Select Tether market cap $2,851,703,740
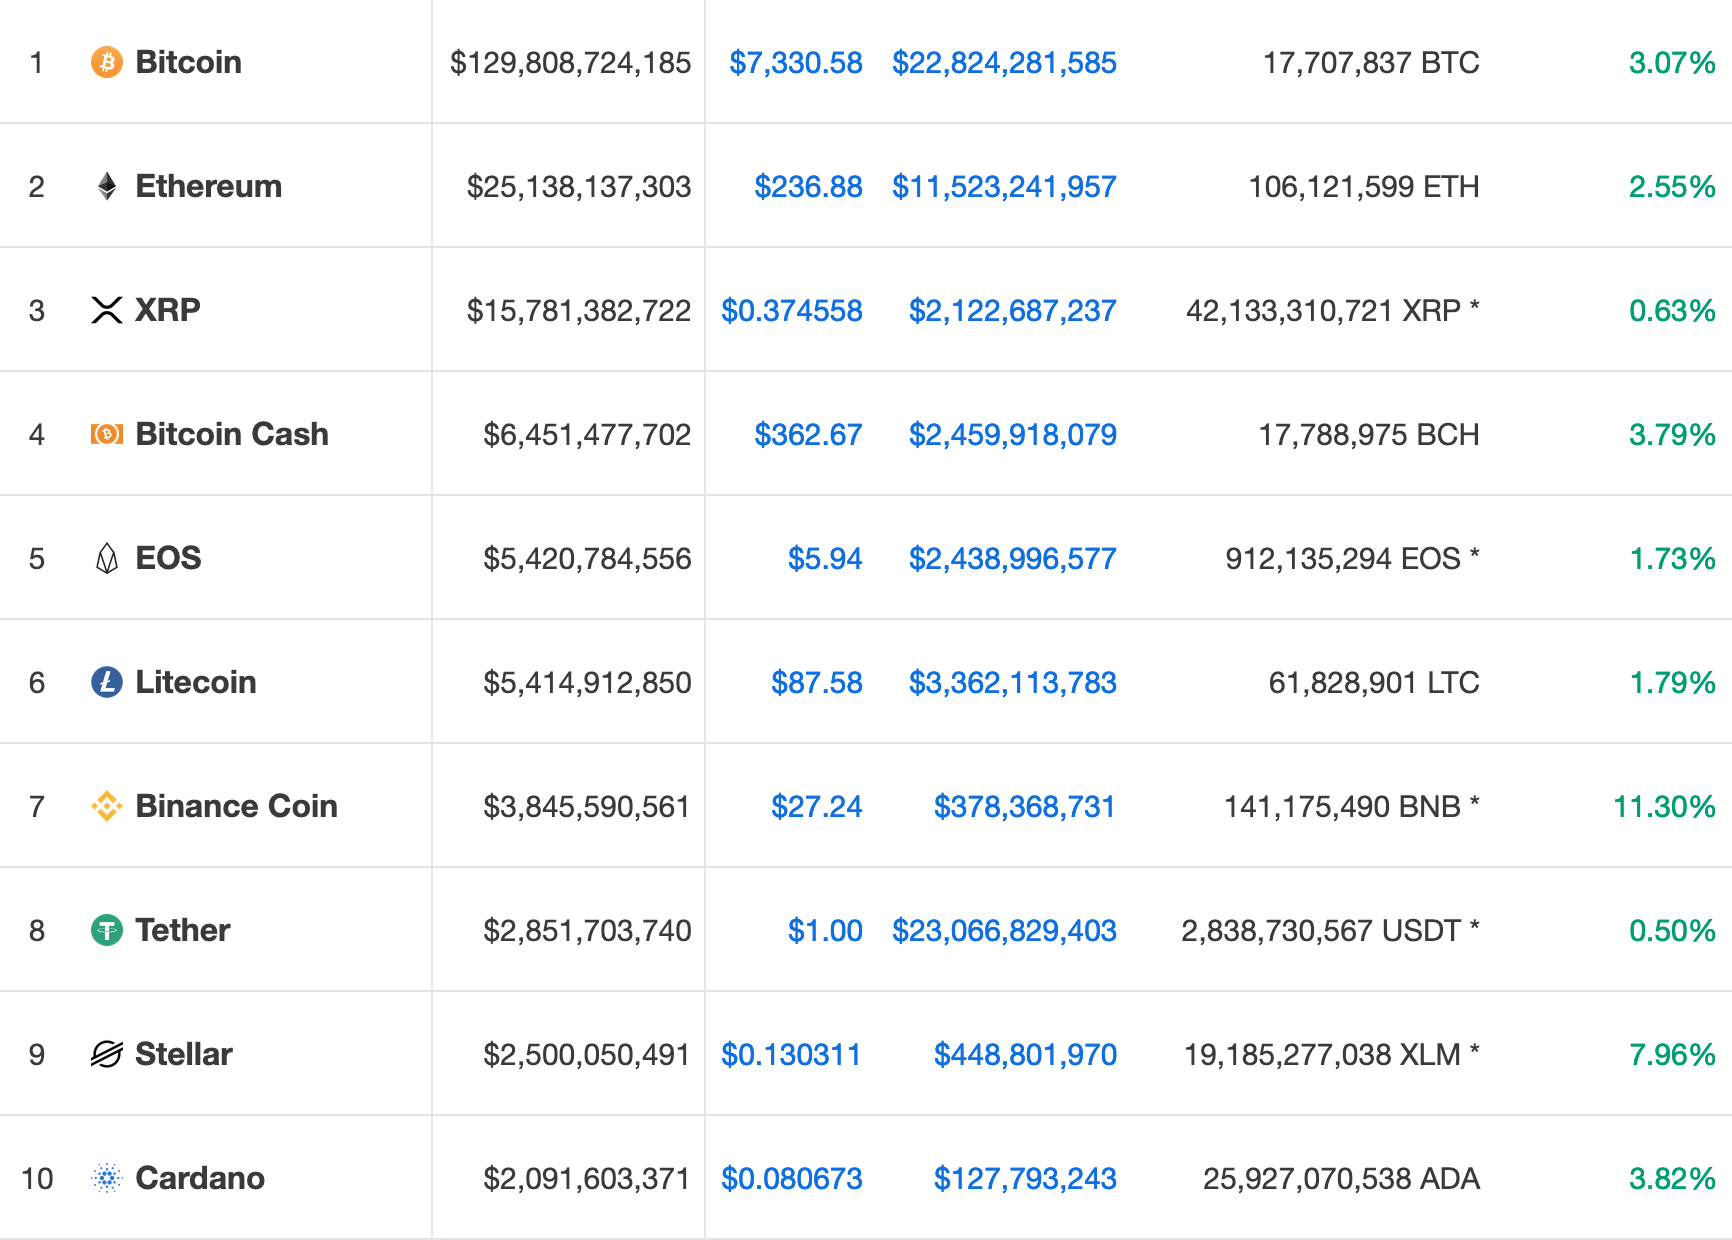 coord(587,931)
